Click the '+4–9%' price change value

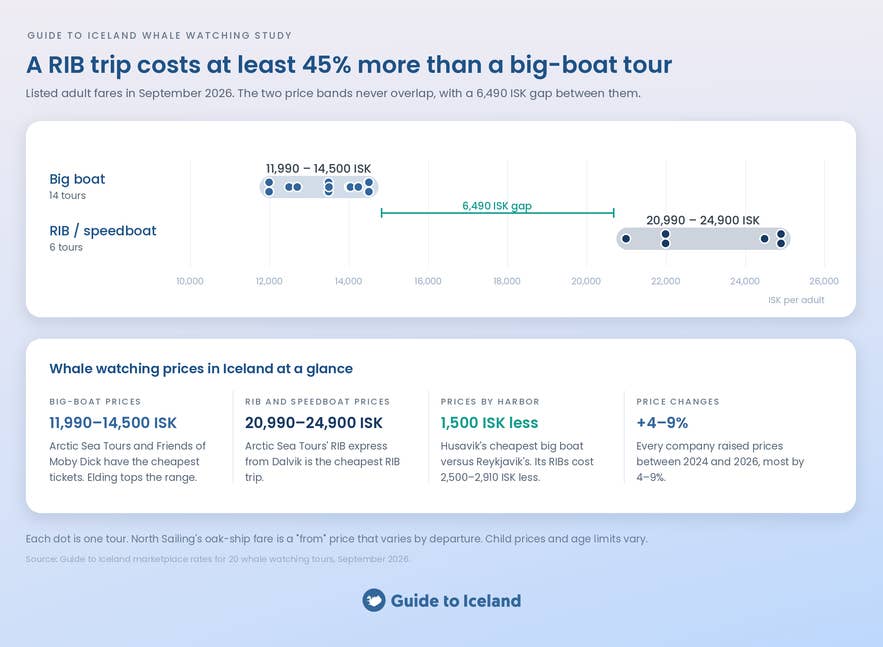pyautogui.click(x=662, y=423)
